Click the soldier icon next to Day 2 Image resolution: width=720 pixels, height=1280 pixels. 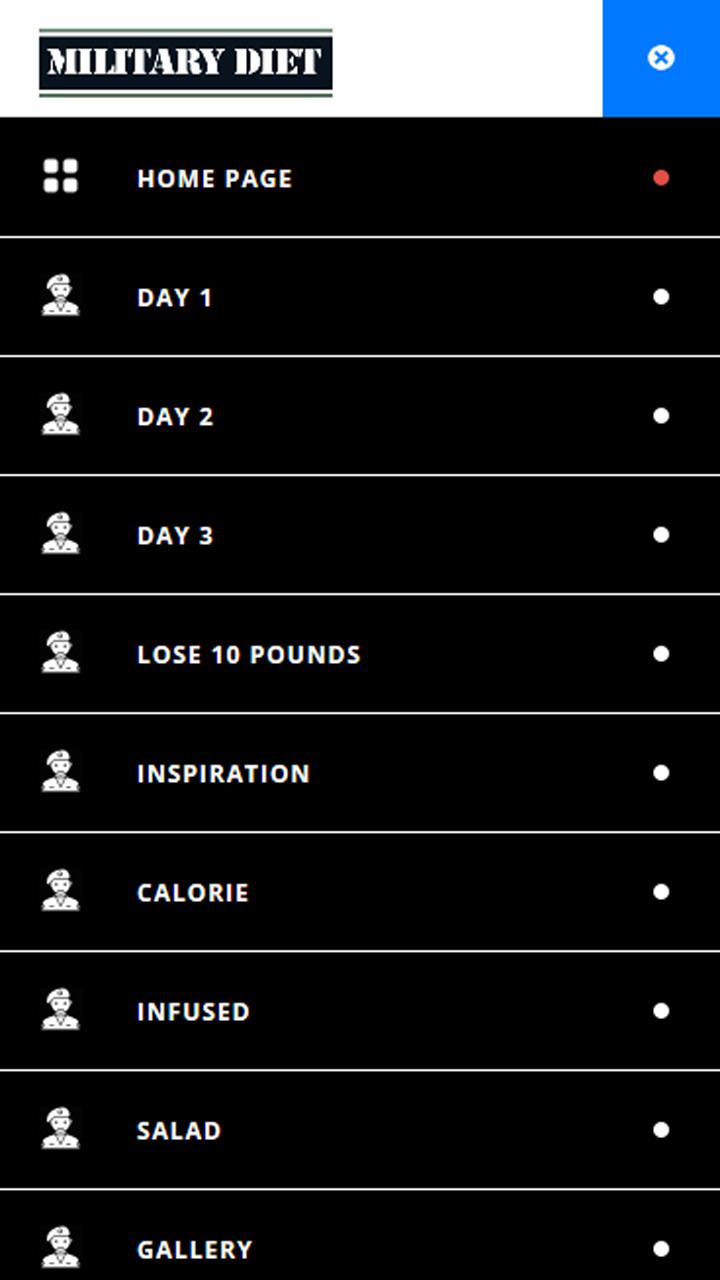coord(60,415)
